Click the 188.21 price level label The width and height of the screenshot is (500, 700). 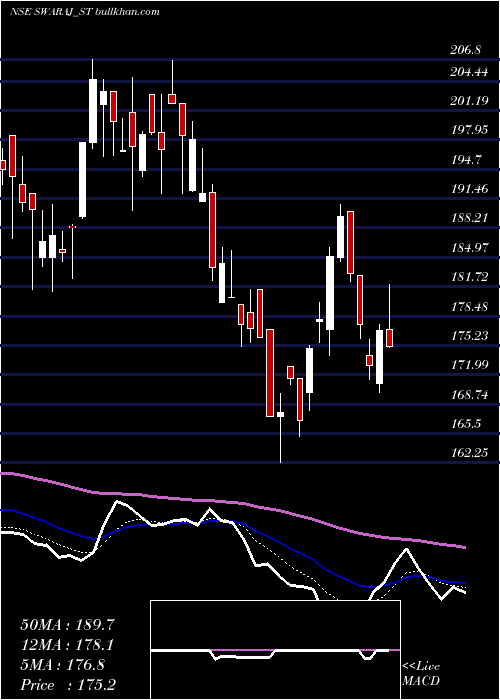click(x=469, y=218)
